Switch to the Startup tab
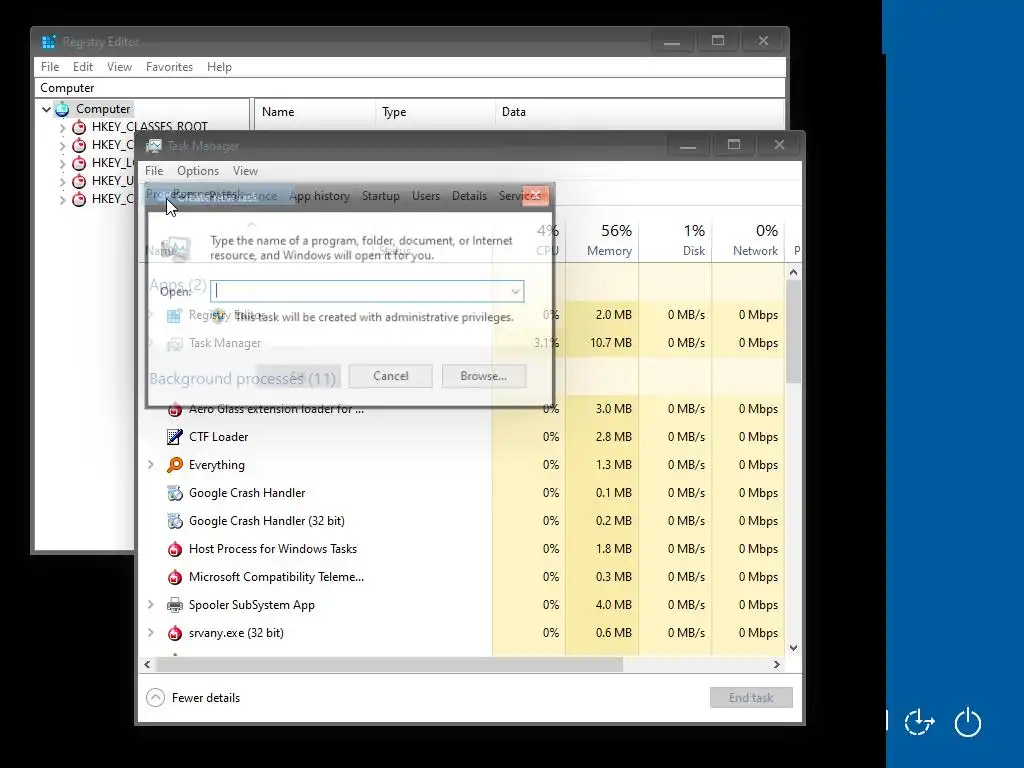Screen dimensions: 1024x768 tap(381, 196)
